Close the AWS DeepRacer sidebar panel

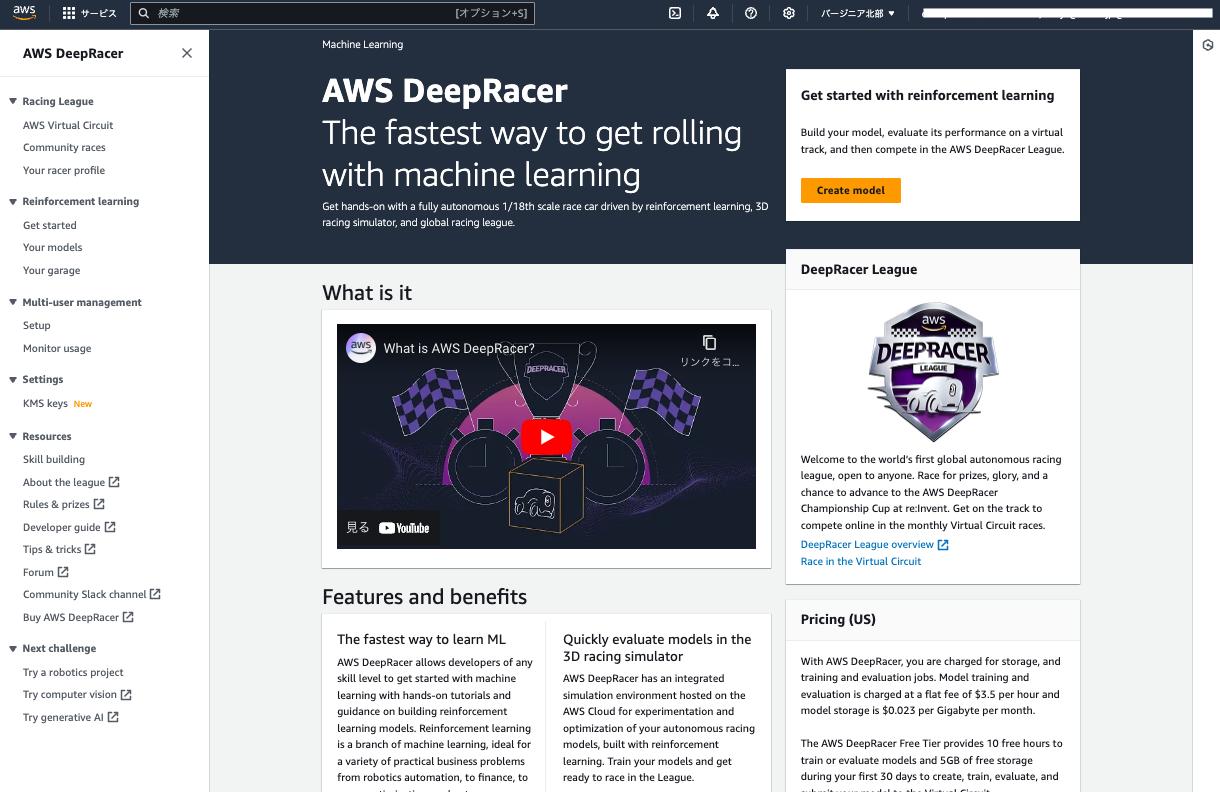[187, 53]
